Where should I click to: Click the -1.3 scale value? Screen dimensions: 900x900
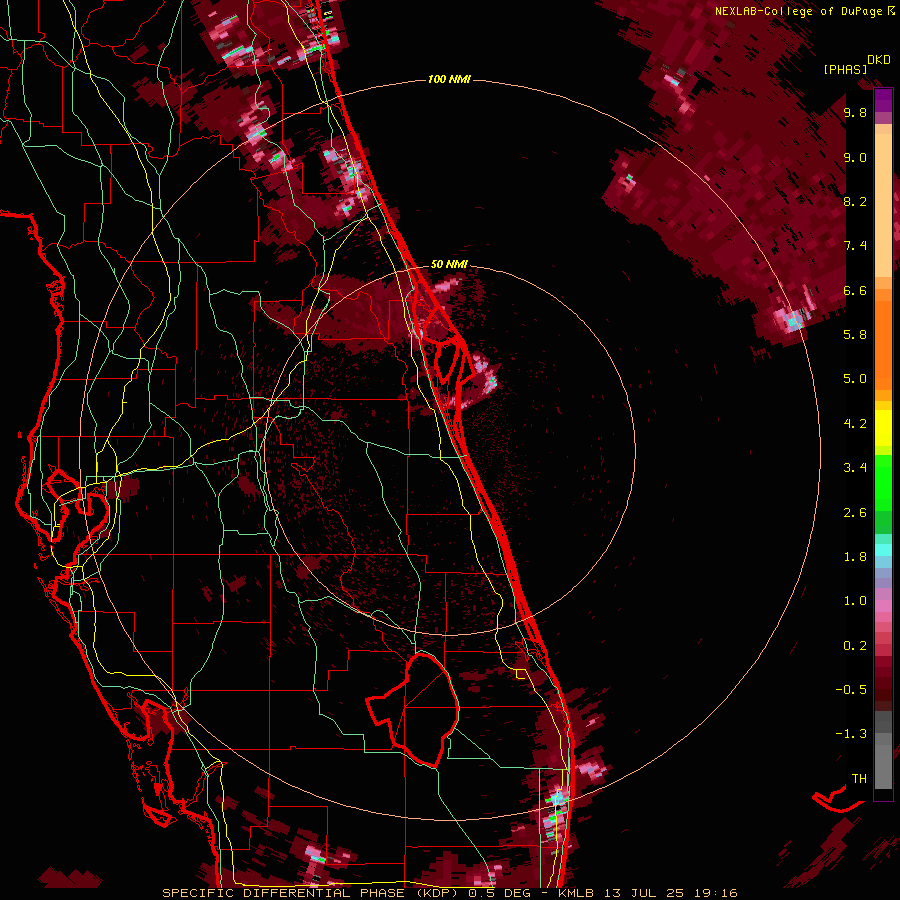point(851,734)
